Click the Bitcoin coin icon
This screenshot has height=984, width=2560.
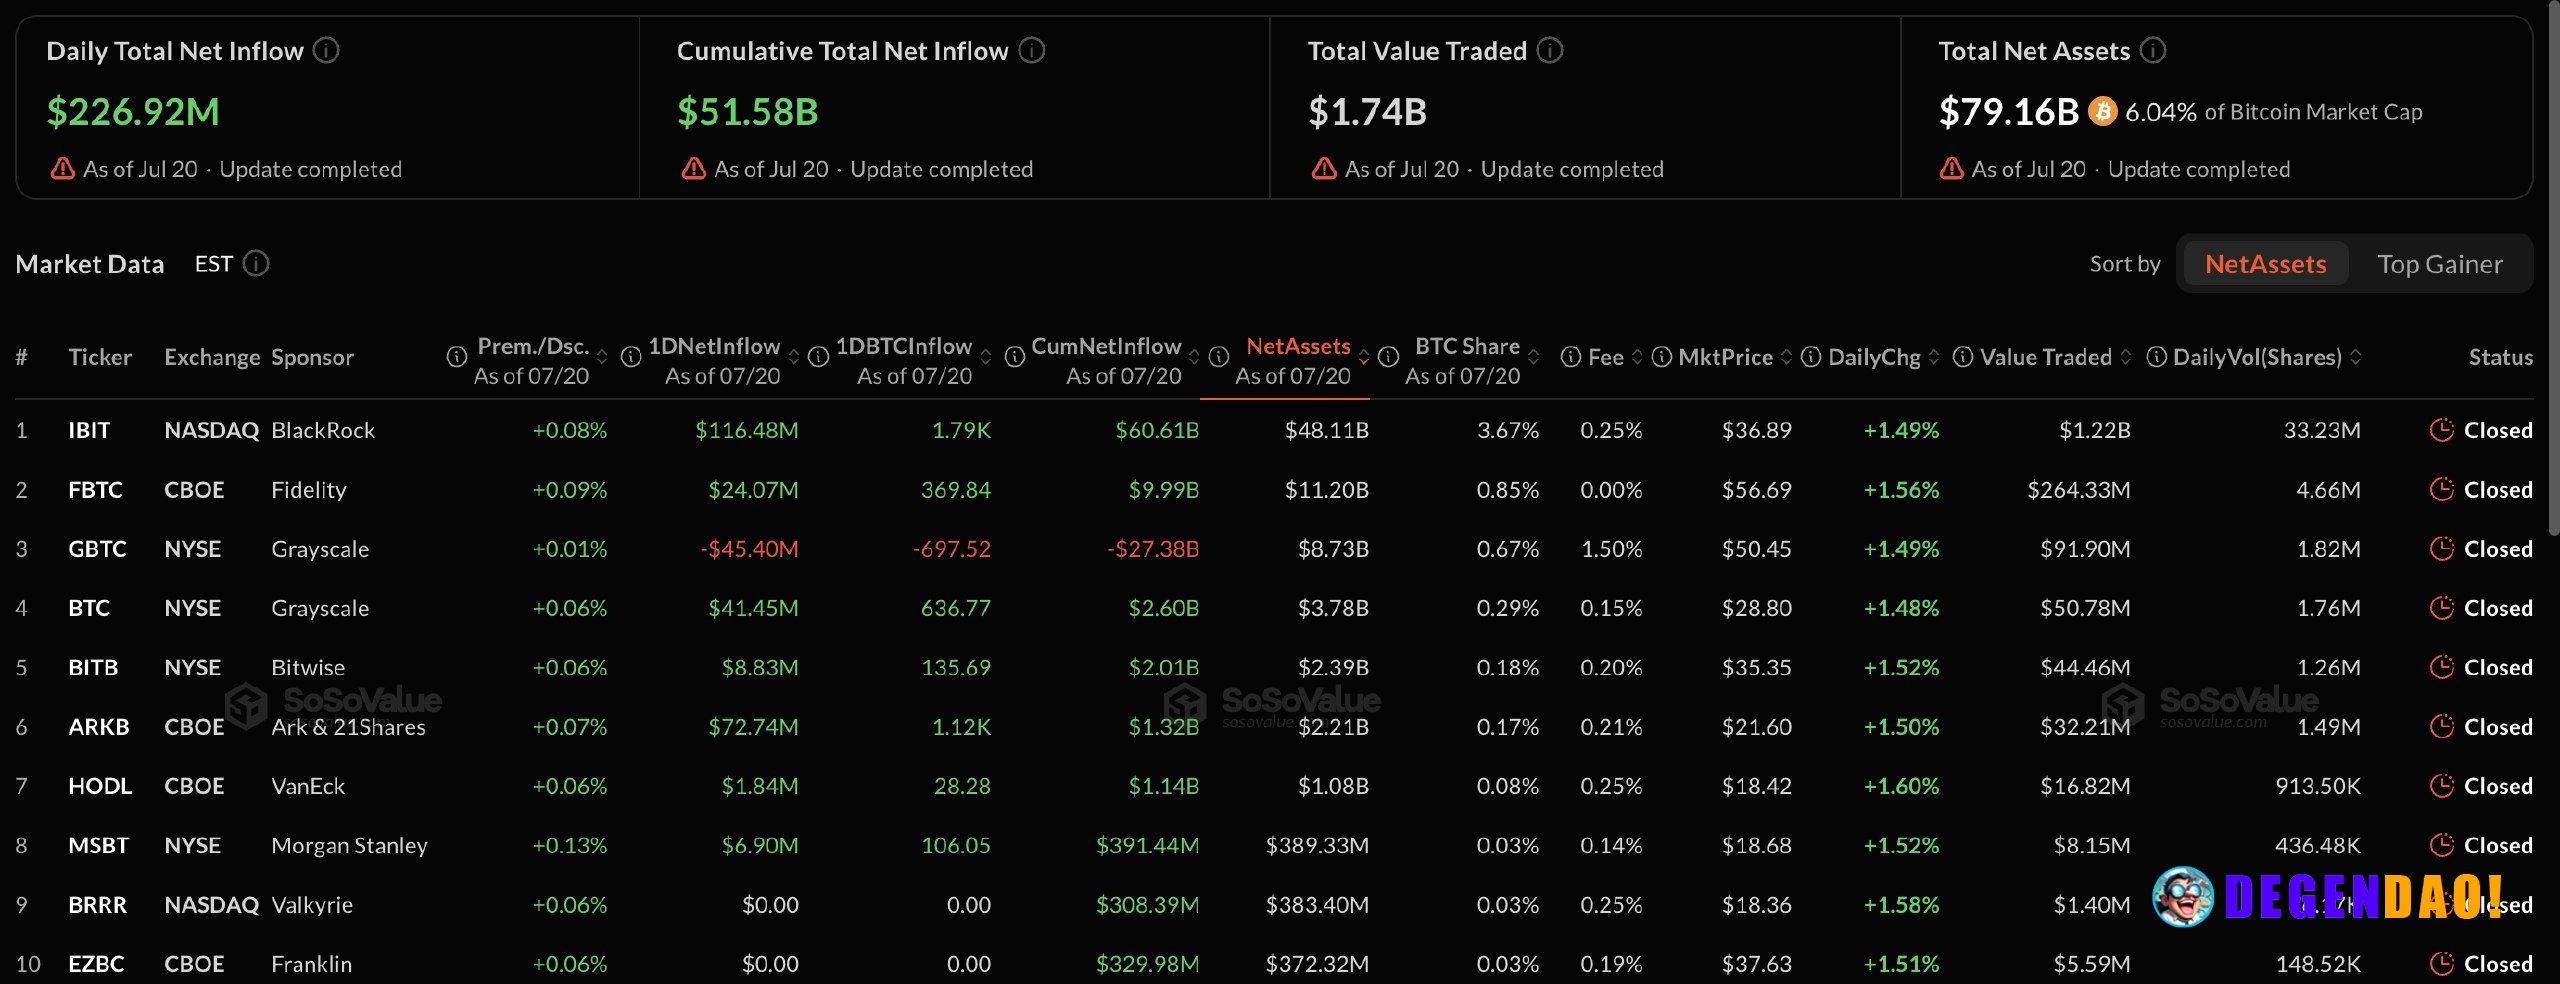tap(2103, 111)
